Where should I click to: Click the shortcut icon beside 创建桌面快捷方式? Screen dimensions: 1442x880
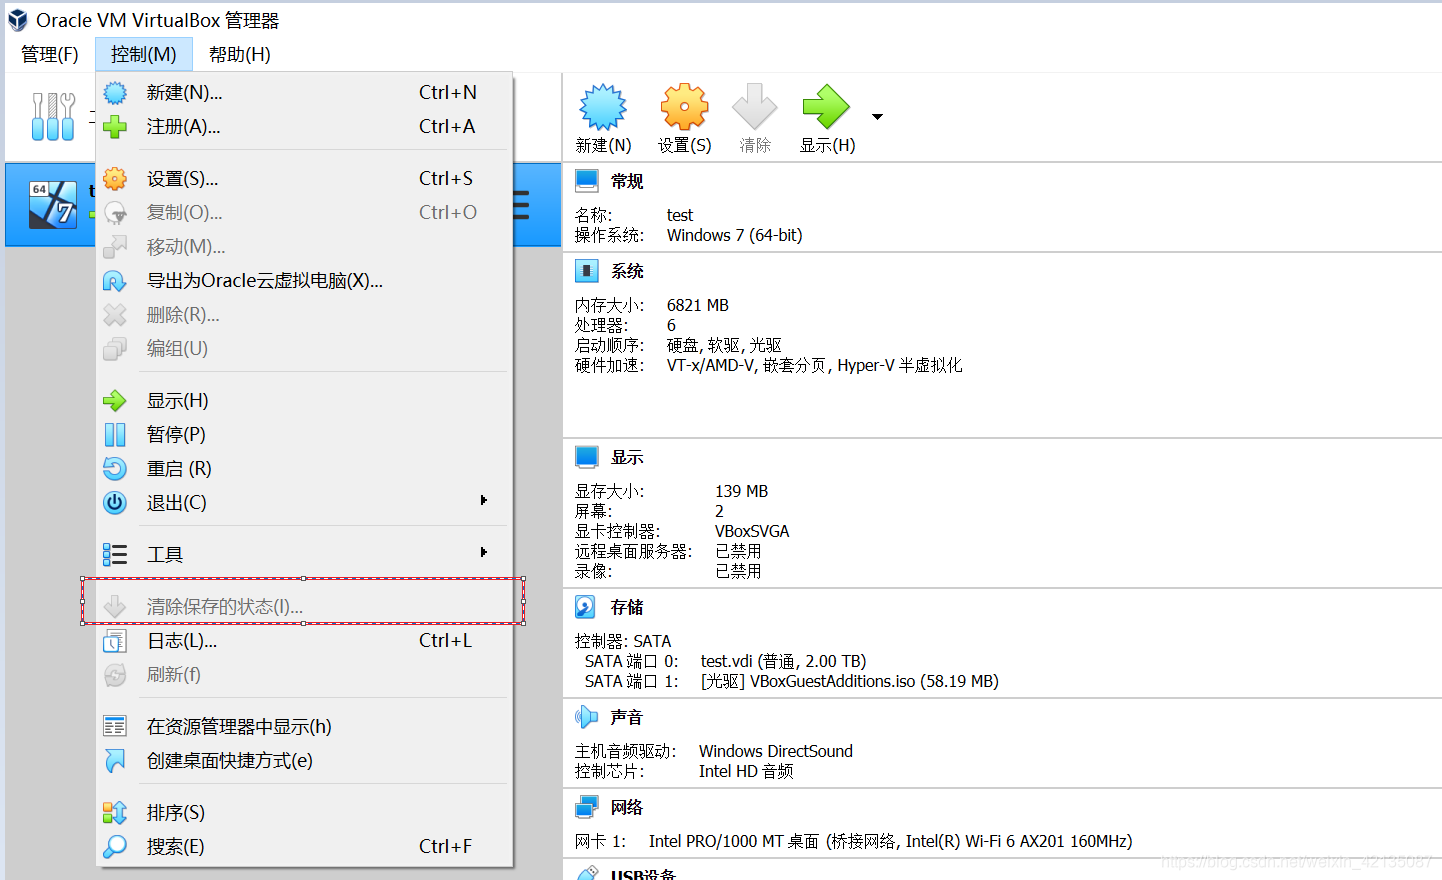point(115,761)
